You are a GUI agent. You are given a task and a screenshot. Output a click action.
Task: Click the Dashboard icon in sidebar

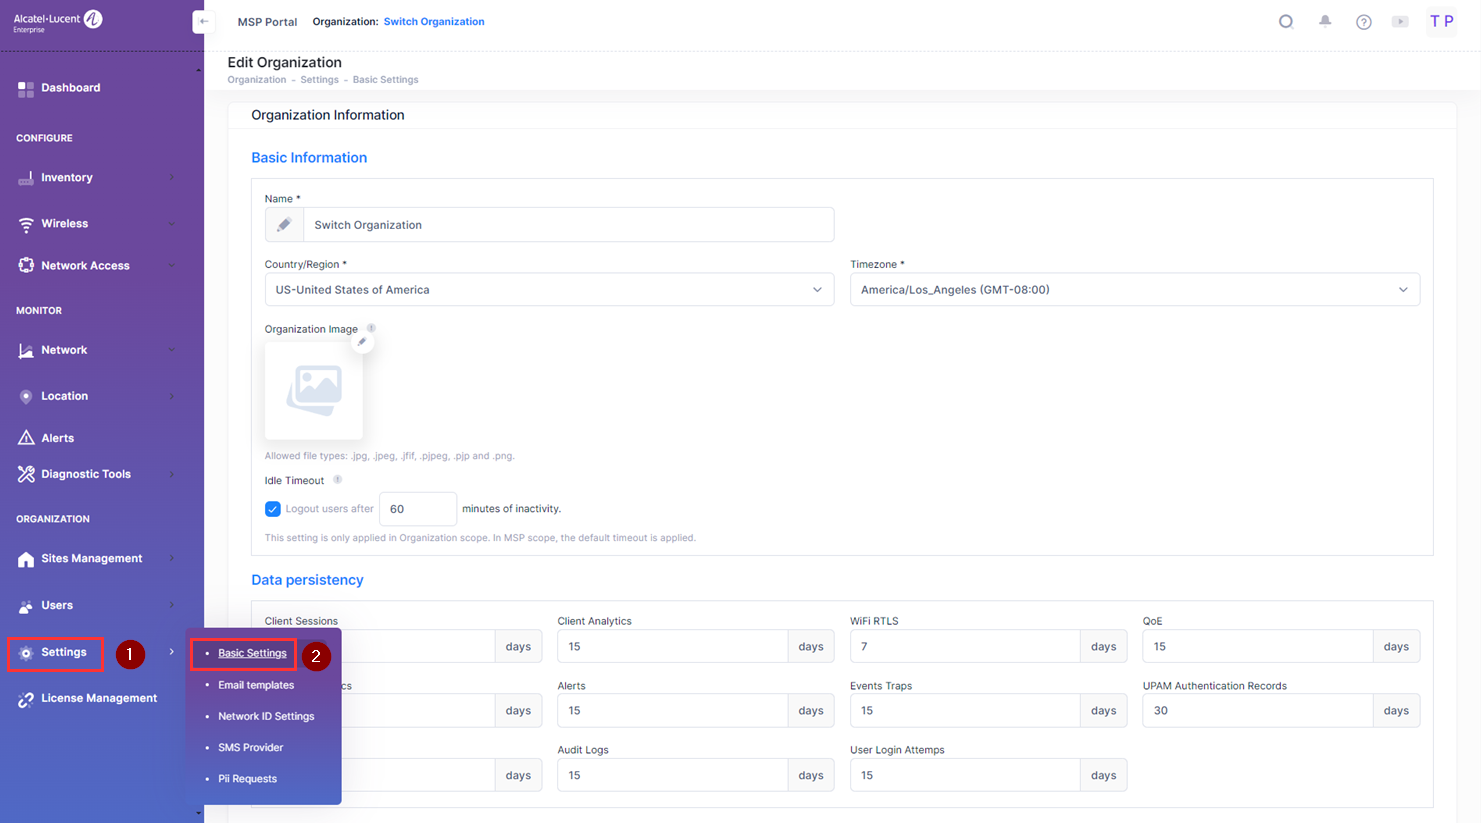26,89
